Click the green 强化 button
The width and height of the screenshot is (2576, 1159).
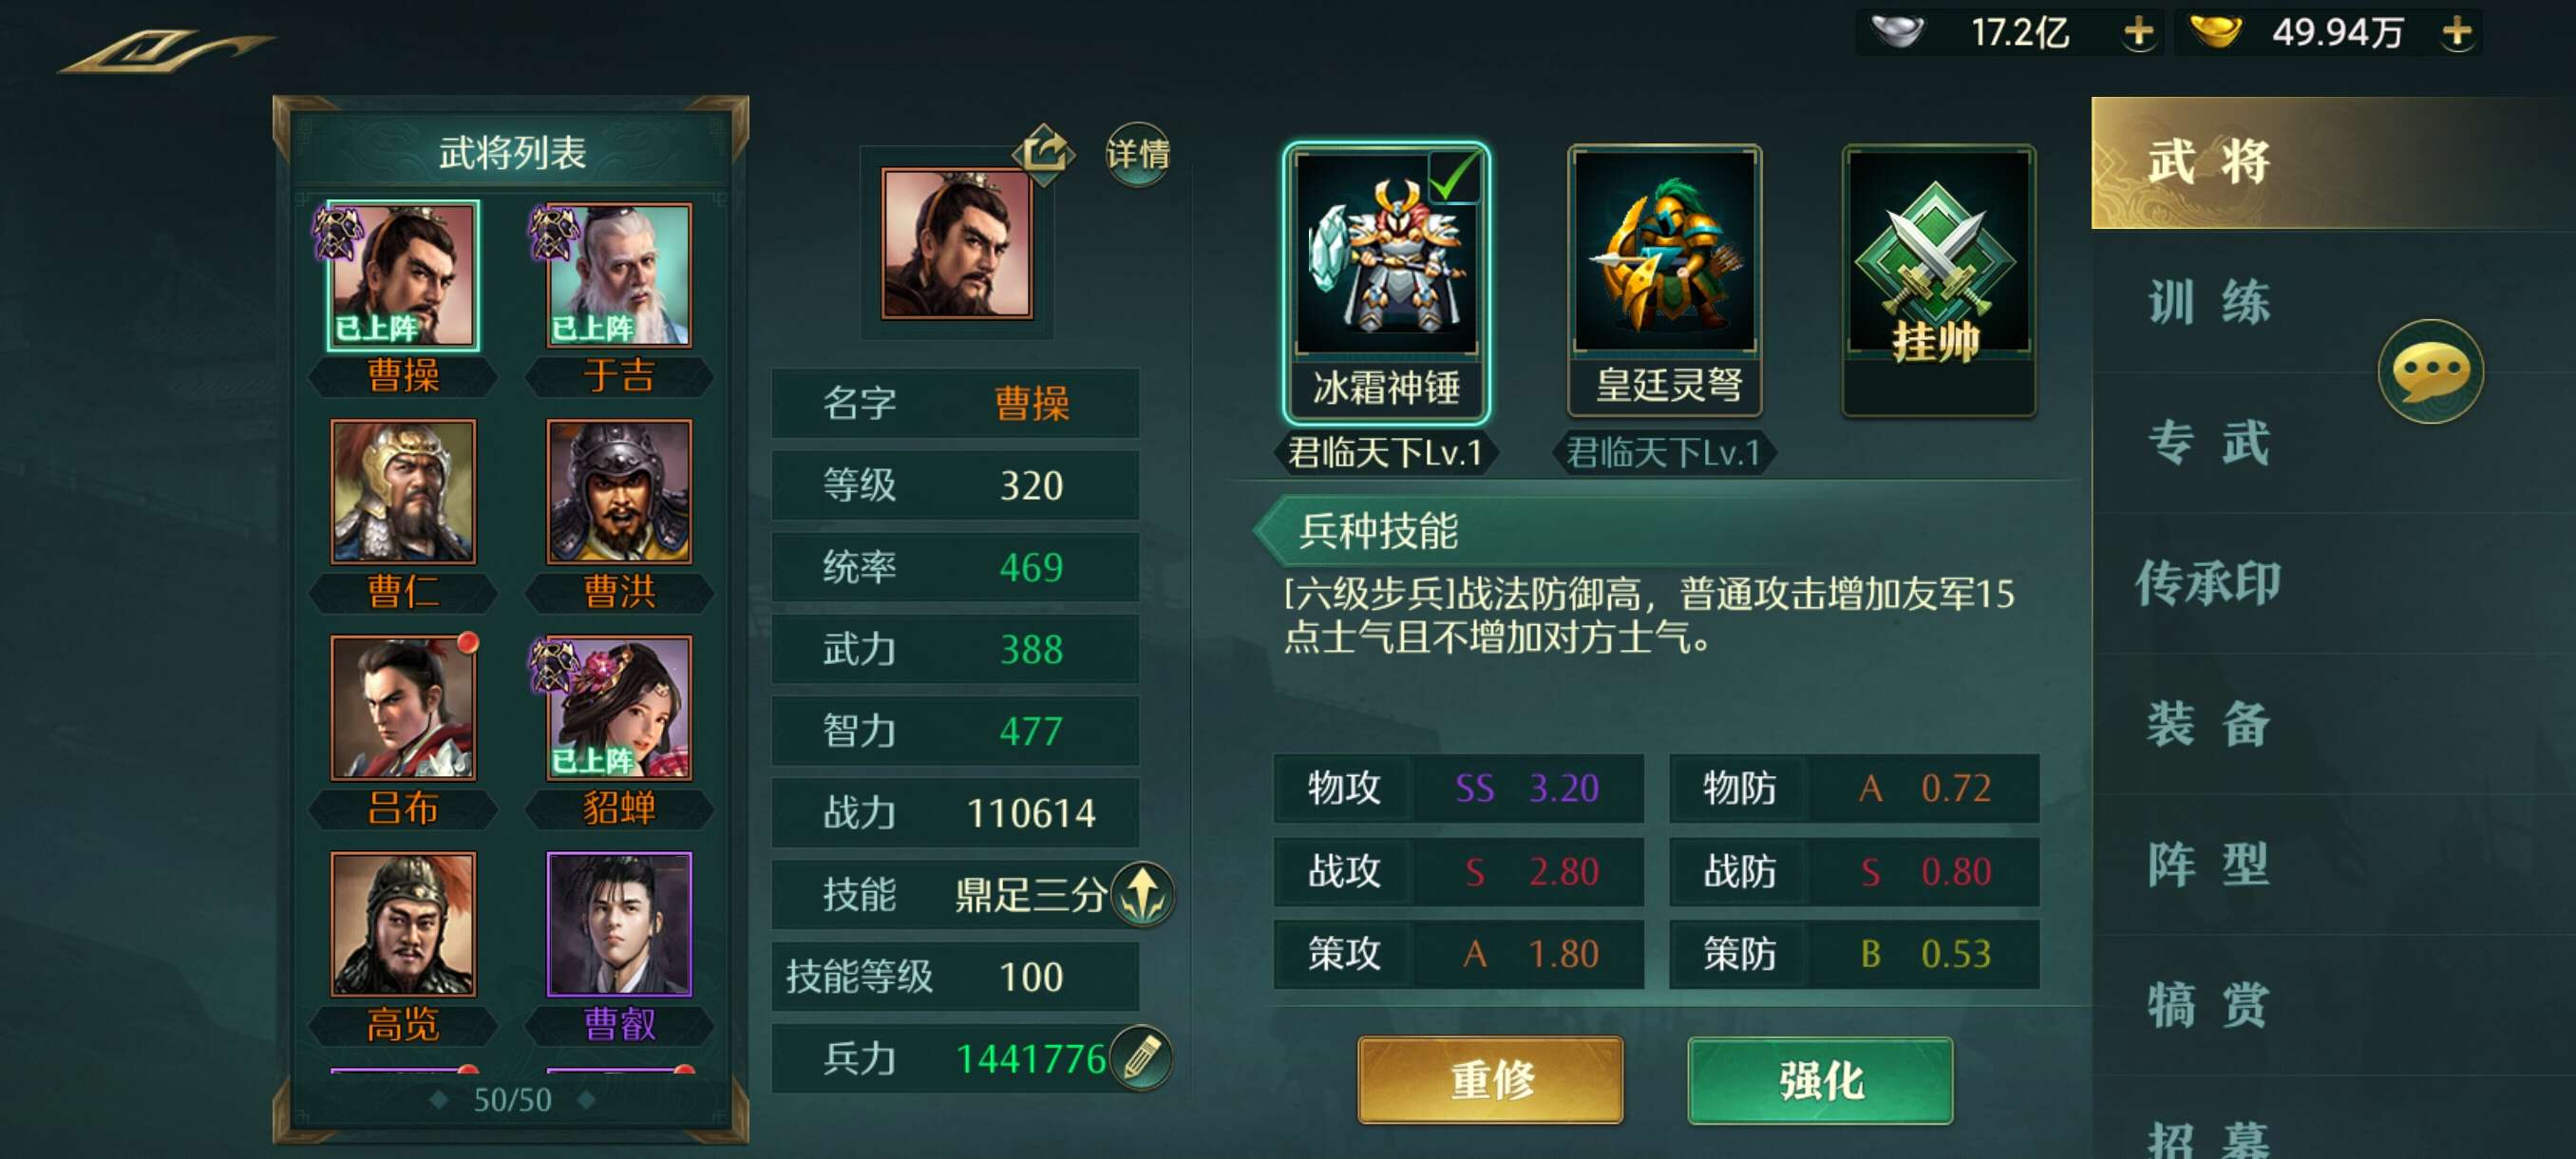coord(1820,1080)
